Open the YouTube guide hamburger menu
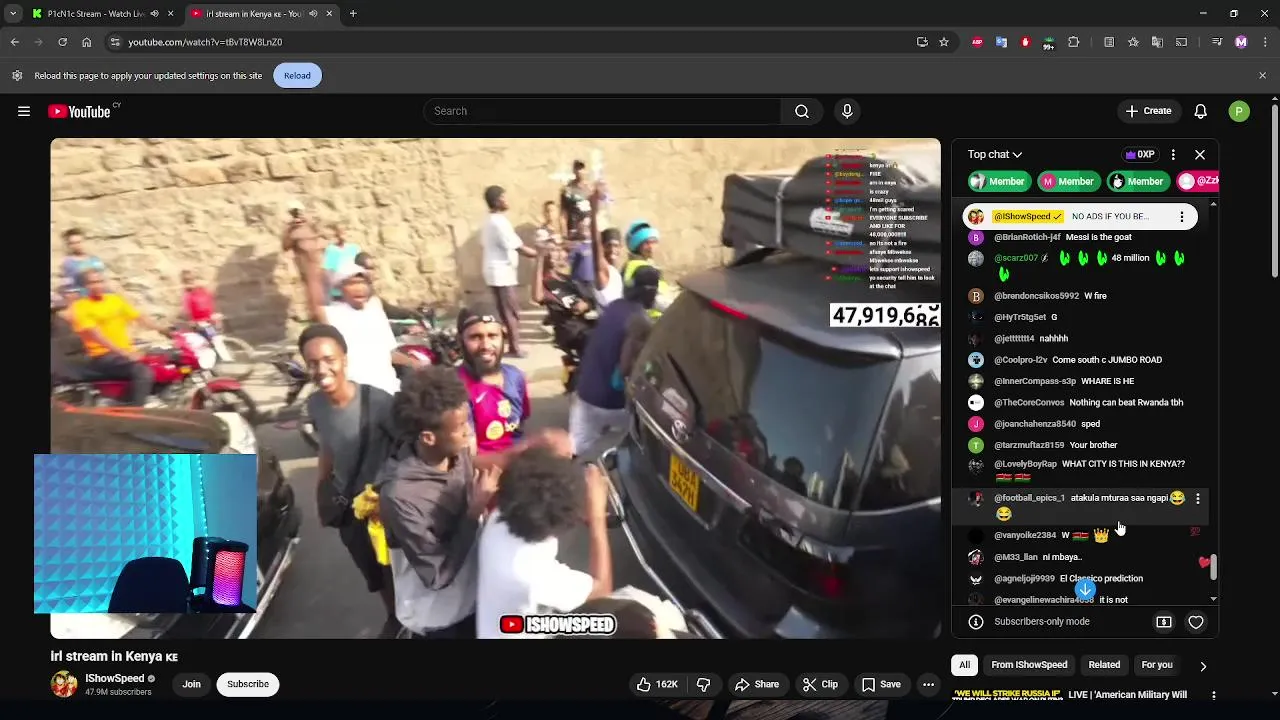This screenshot has width=1280, height=720. click(24, 111)
